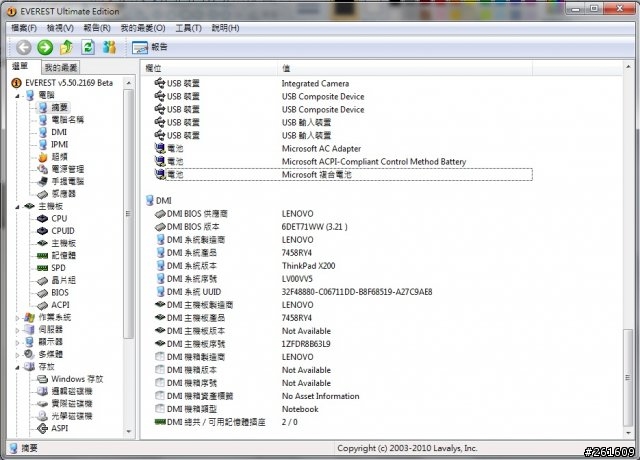
Task: Click the 記憶體 memory module icon
Action: tap(42, 256)
